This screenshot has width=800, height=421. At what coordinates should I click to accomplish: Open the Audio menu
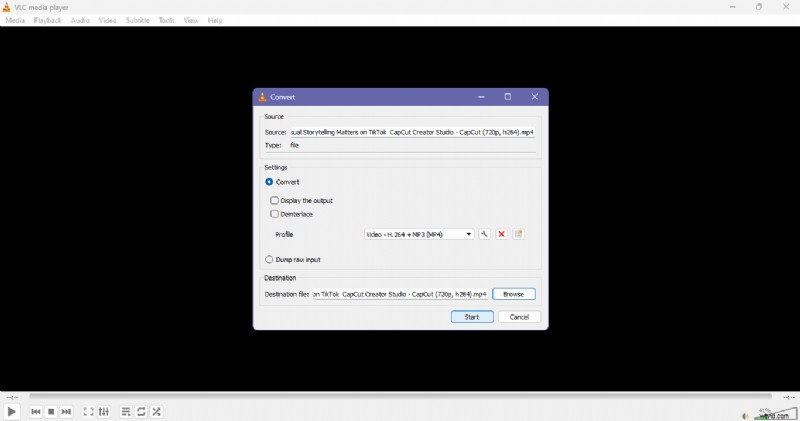[x=80, y=20]
